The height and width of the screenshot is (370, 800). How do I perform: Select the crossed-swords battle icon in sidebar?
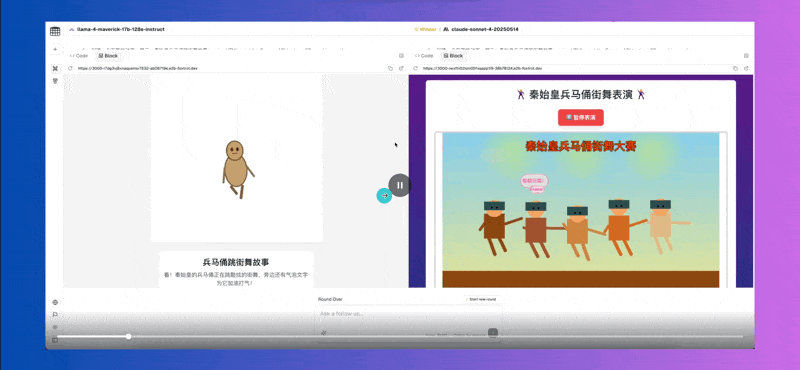point(55,68)
